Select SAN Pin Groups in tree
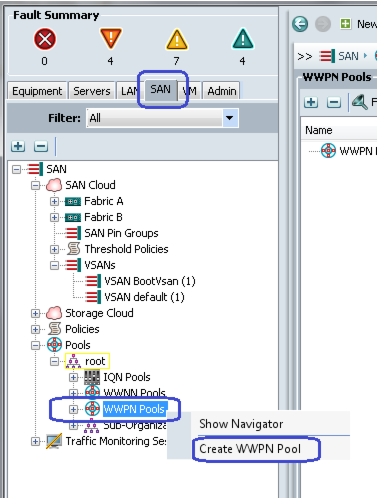Viewport: 387px width, 504px height. click(121, 233)
